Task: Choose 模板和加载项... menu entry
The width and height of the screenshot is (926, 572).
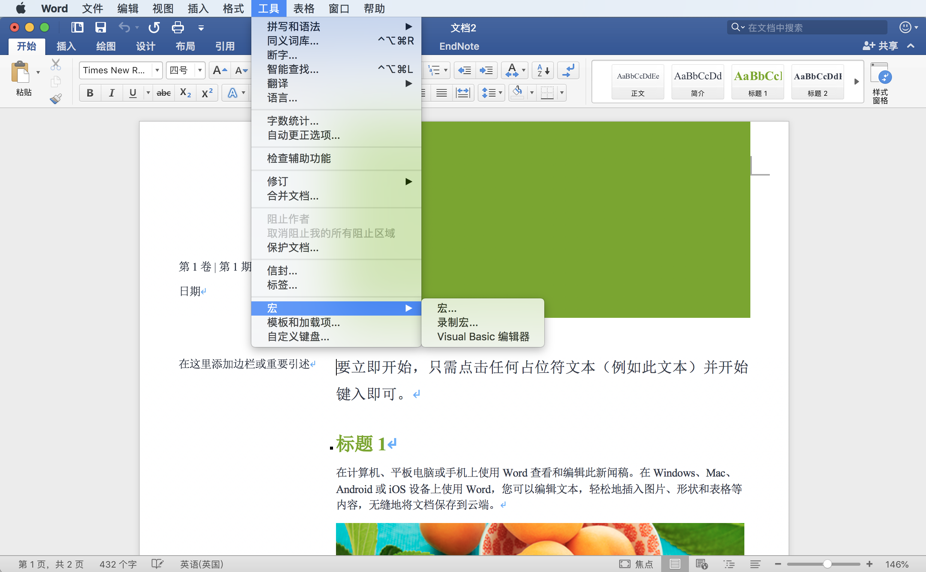Action: point(336,322)
